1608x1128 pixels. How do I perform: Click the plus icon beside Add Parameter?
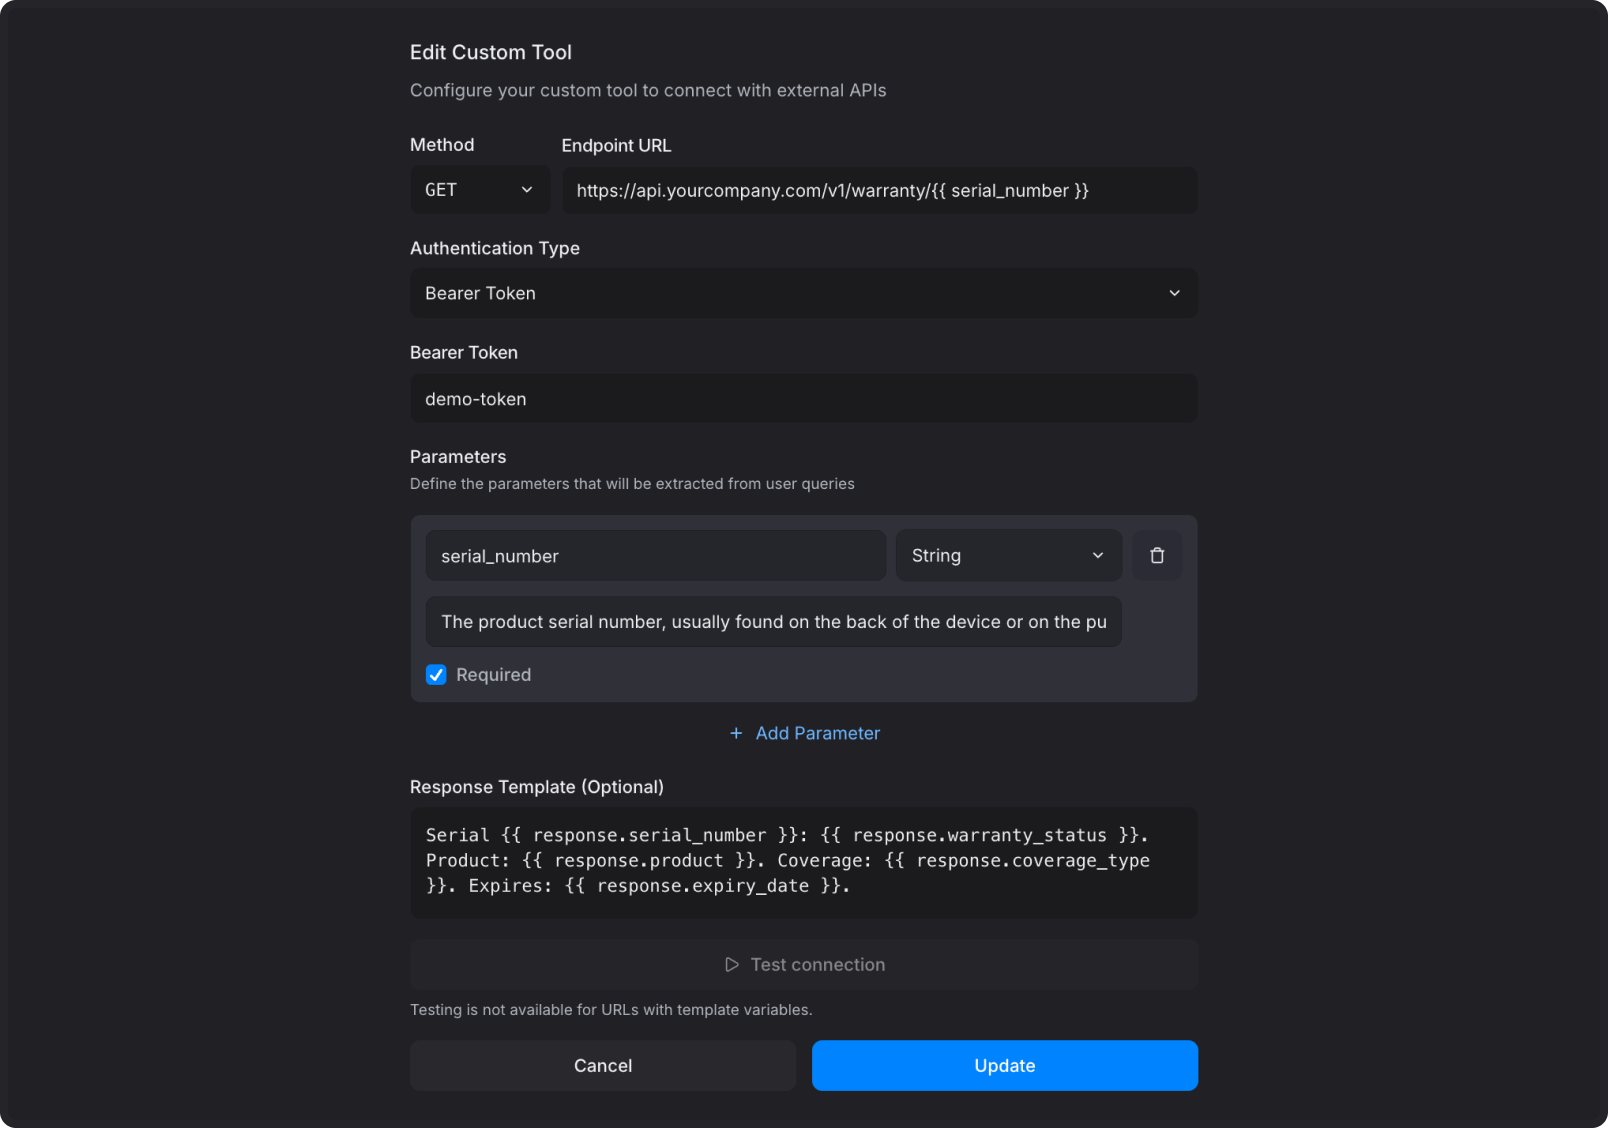tap(736, 733)
